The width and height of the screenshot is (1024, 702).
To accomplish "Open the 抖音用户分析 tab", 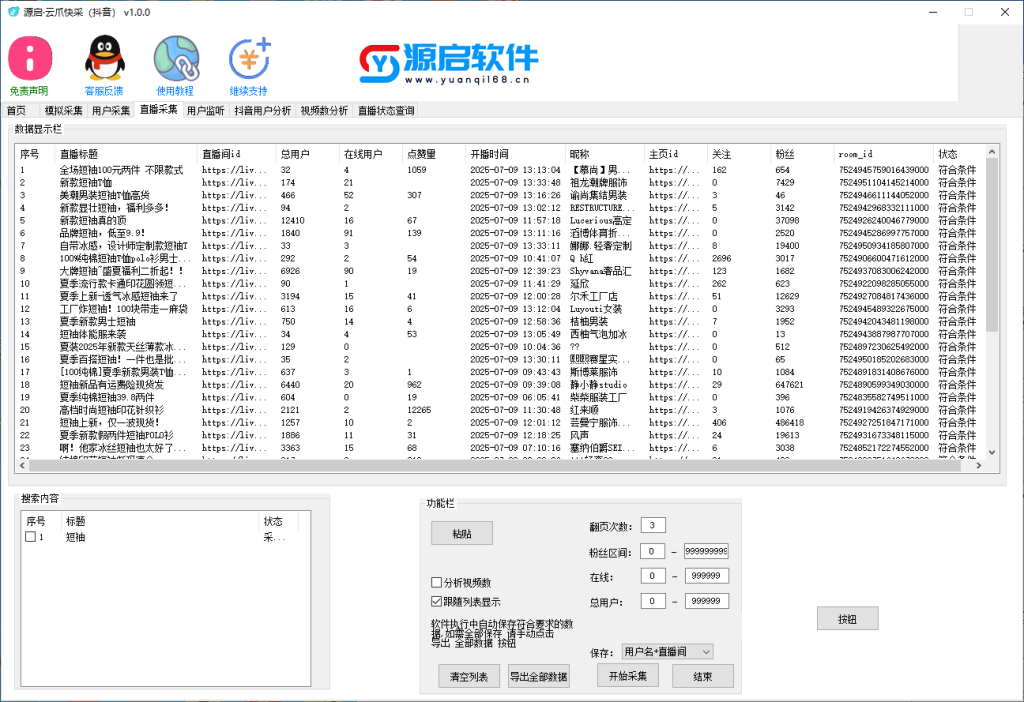I will (x=263, y=111).
